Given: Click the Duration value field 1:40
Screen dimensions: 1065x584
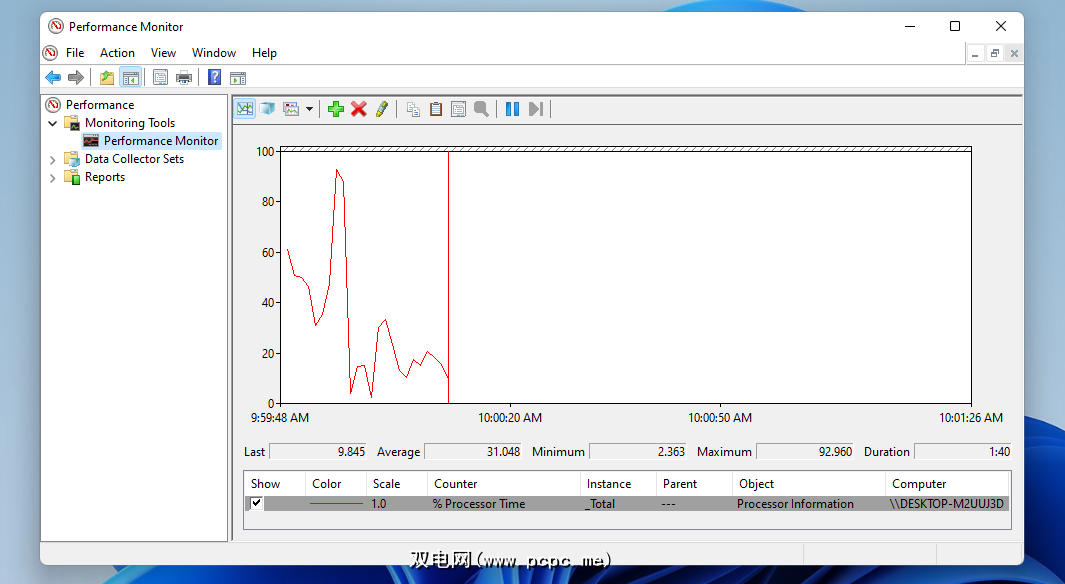Looking at the screenshot, I should point(963,452).
